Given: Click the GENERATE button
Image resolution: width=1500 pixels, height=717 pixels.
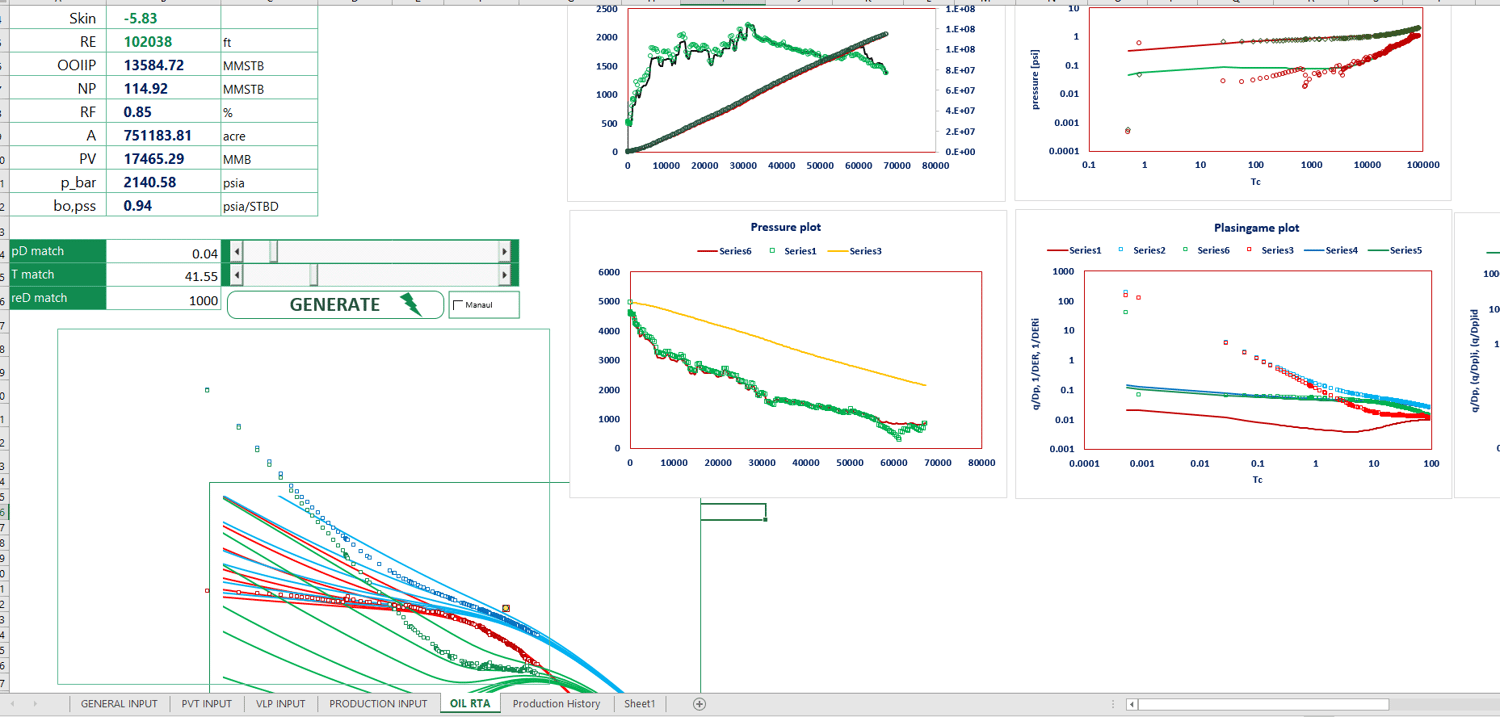Looking at the screenshot, I should point(335,305).
